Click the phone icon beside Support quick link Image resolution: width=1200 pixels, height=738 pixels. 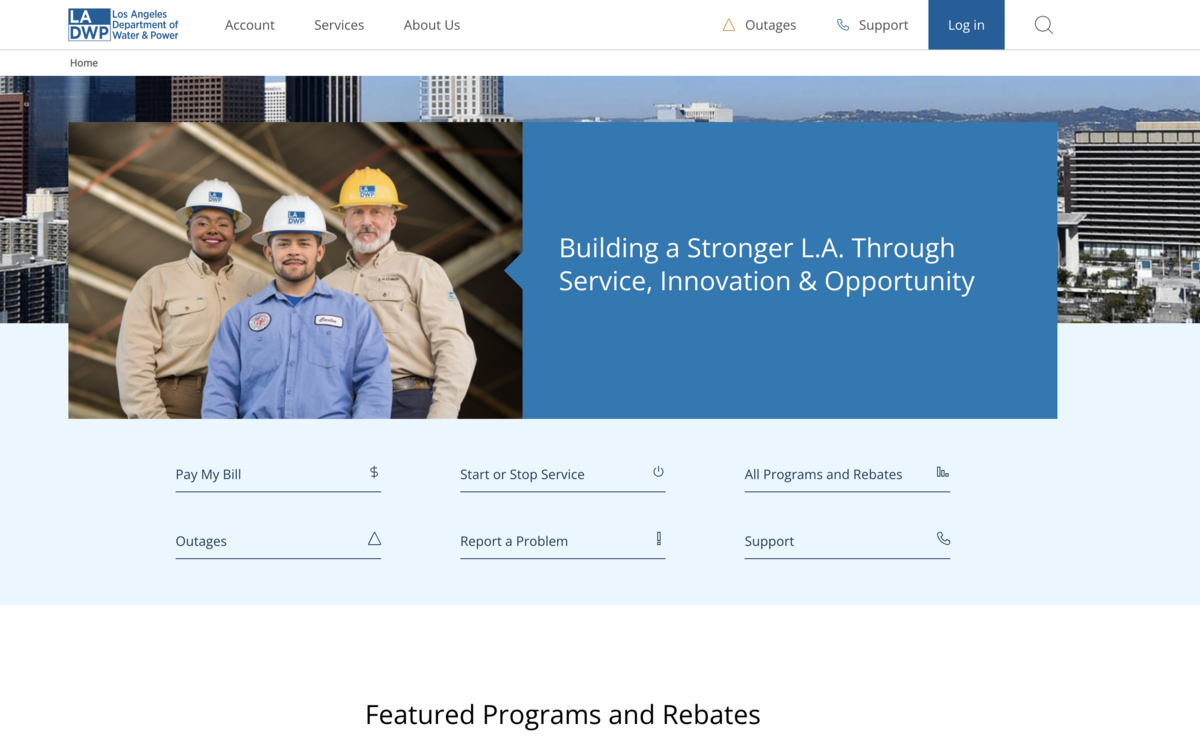[942, 539]
